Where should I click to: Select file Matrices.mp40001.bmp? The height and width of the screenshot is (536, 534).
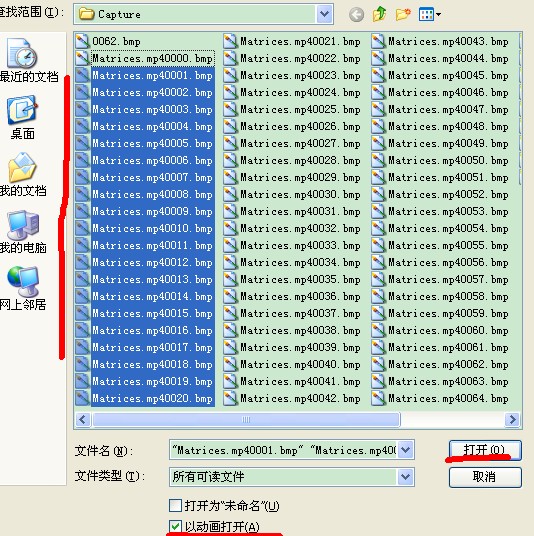[152, 75]
